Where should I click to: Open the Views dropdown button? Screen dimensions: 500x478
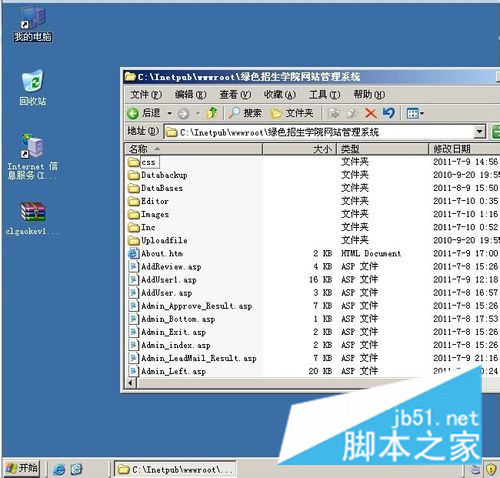tap(415, 113)
